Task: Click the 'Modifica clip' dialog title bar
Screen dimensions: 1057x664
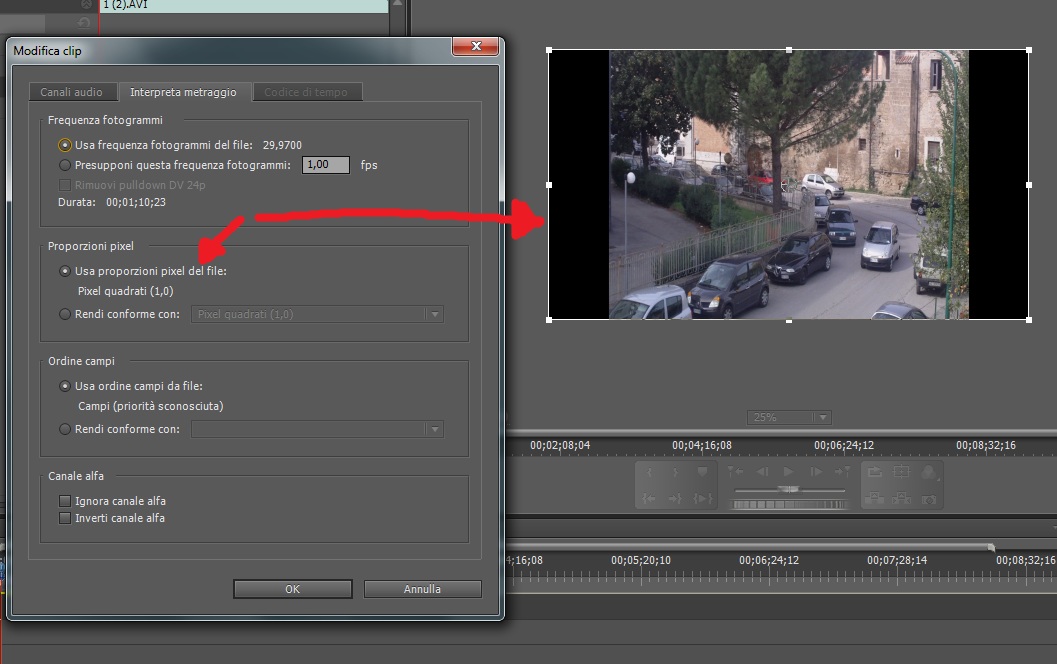Action: [x=229, y=51]
